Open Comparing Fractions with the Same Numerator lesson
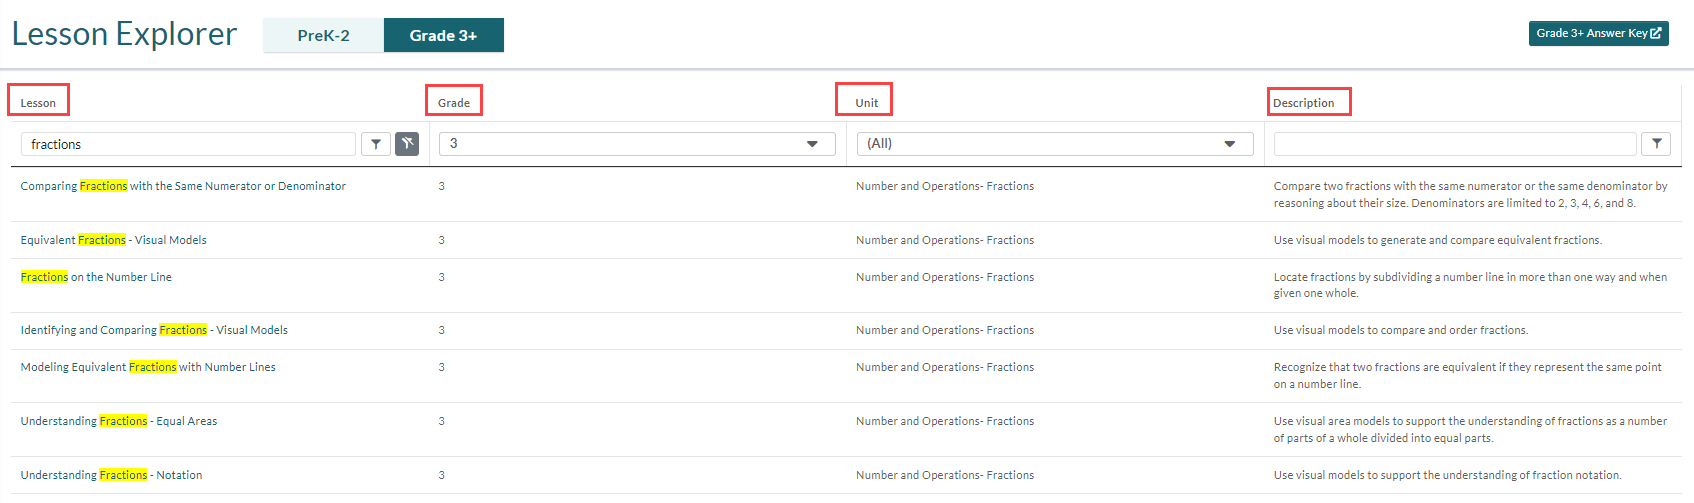Viewport: 1694px width, 503px height. click(x=183, y=186)
